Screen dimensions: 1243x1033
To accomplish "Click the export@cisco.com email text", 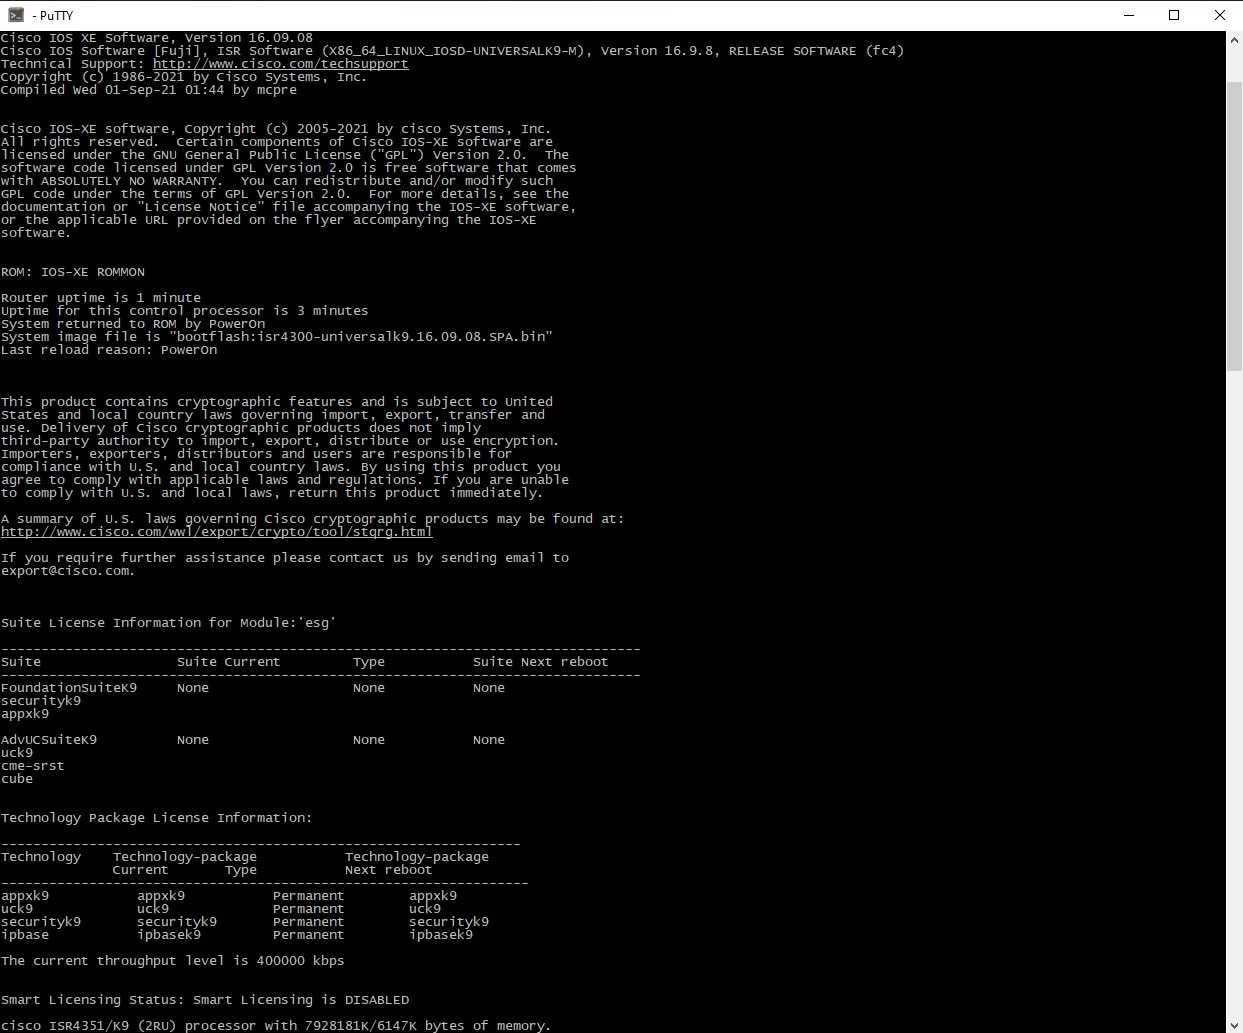I will [x=67, y=571].
